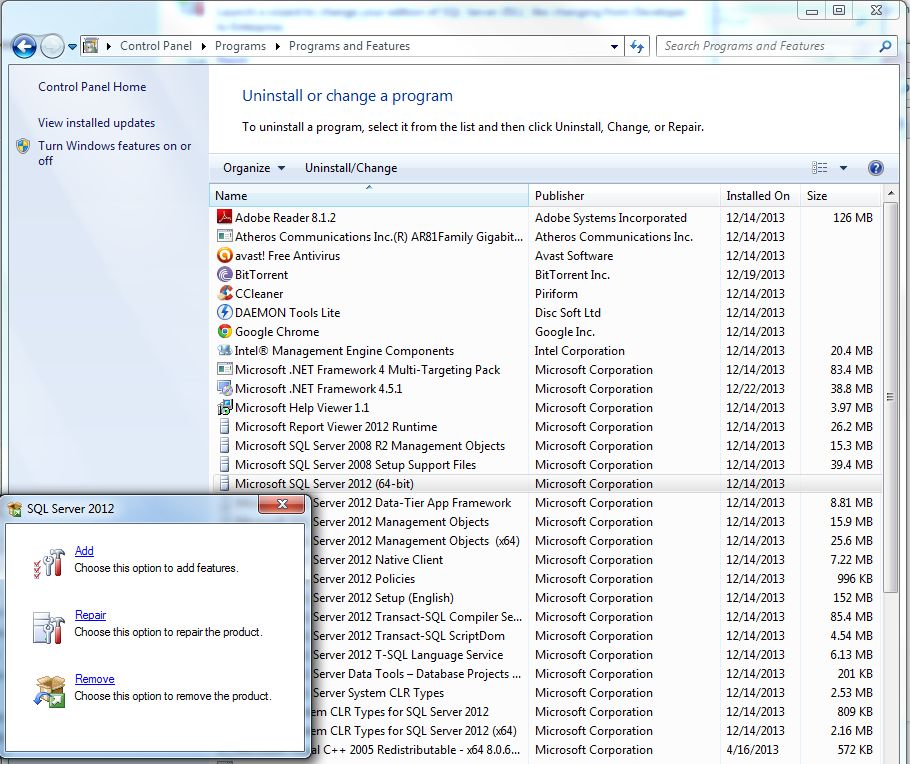Click the DAEMON Tools Lite icon

pyautogui.click(x=224, y=312)
